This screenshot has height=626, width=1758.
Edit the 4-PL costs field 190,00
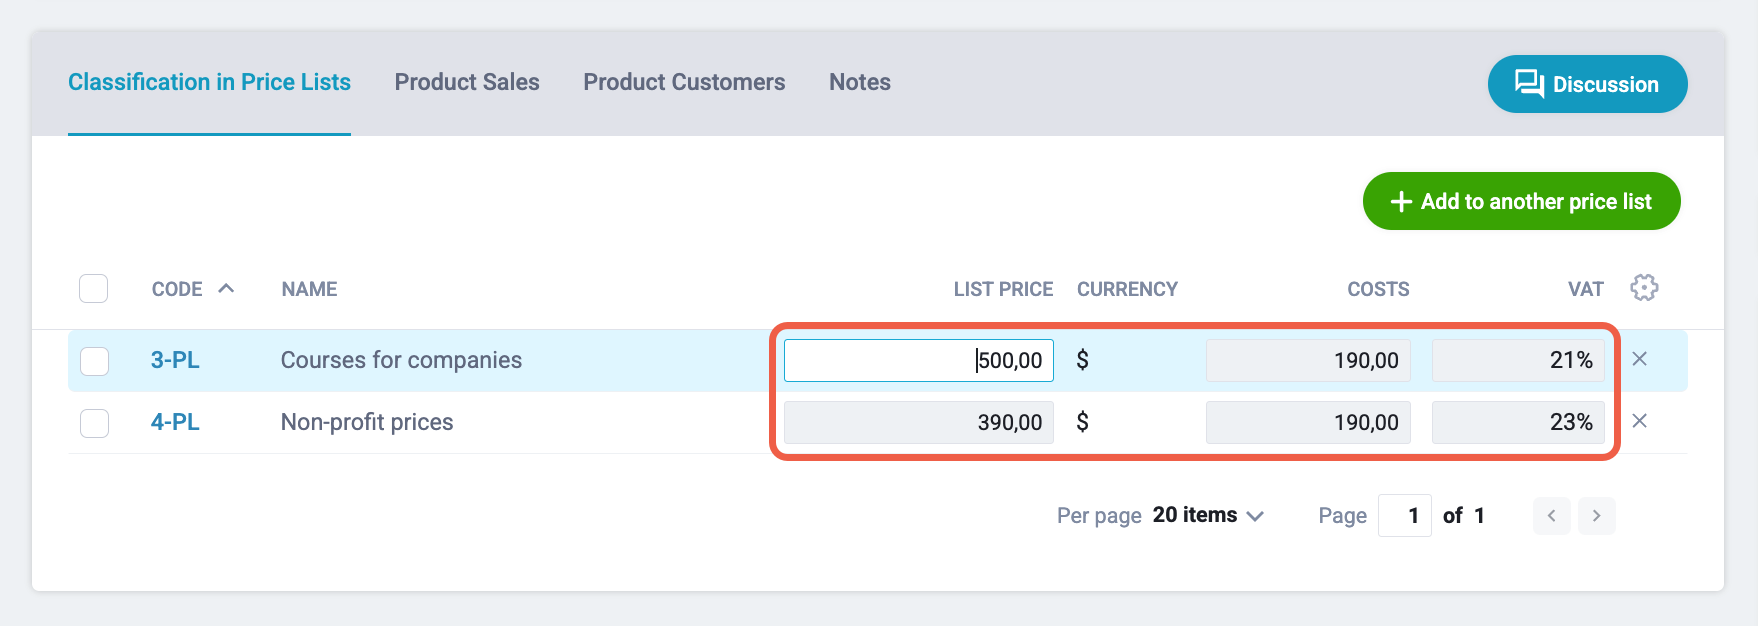pyautogui.click(x=1308, y=422)
